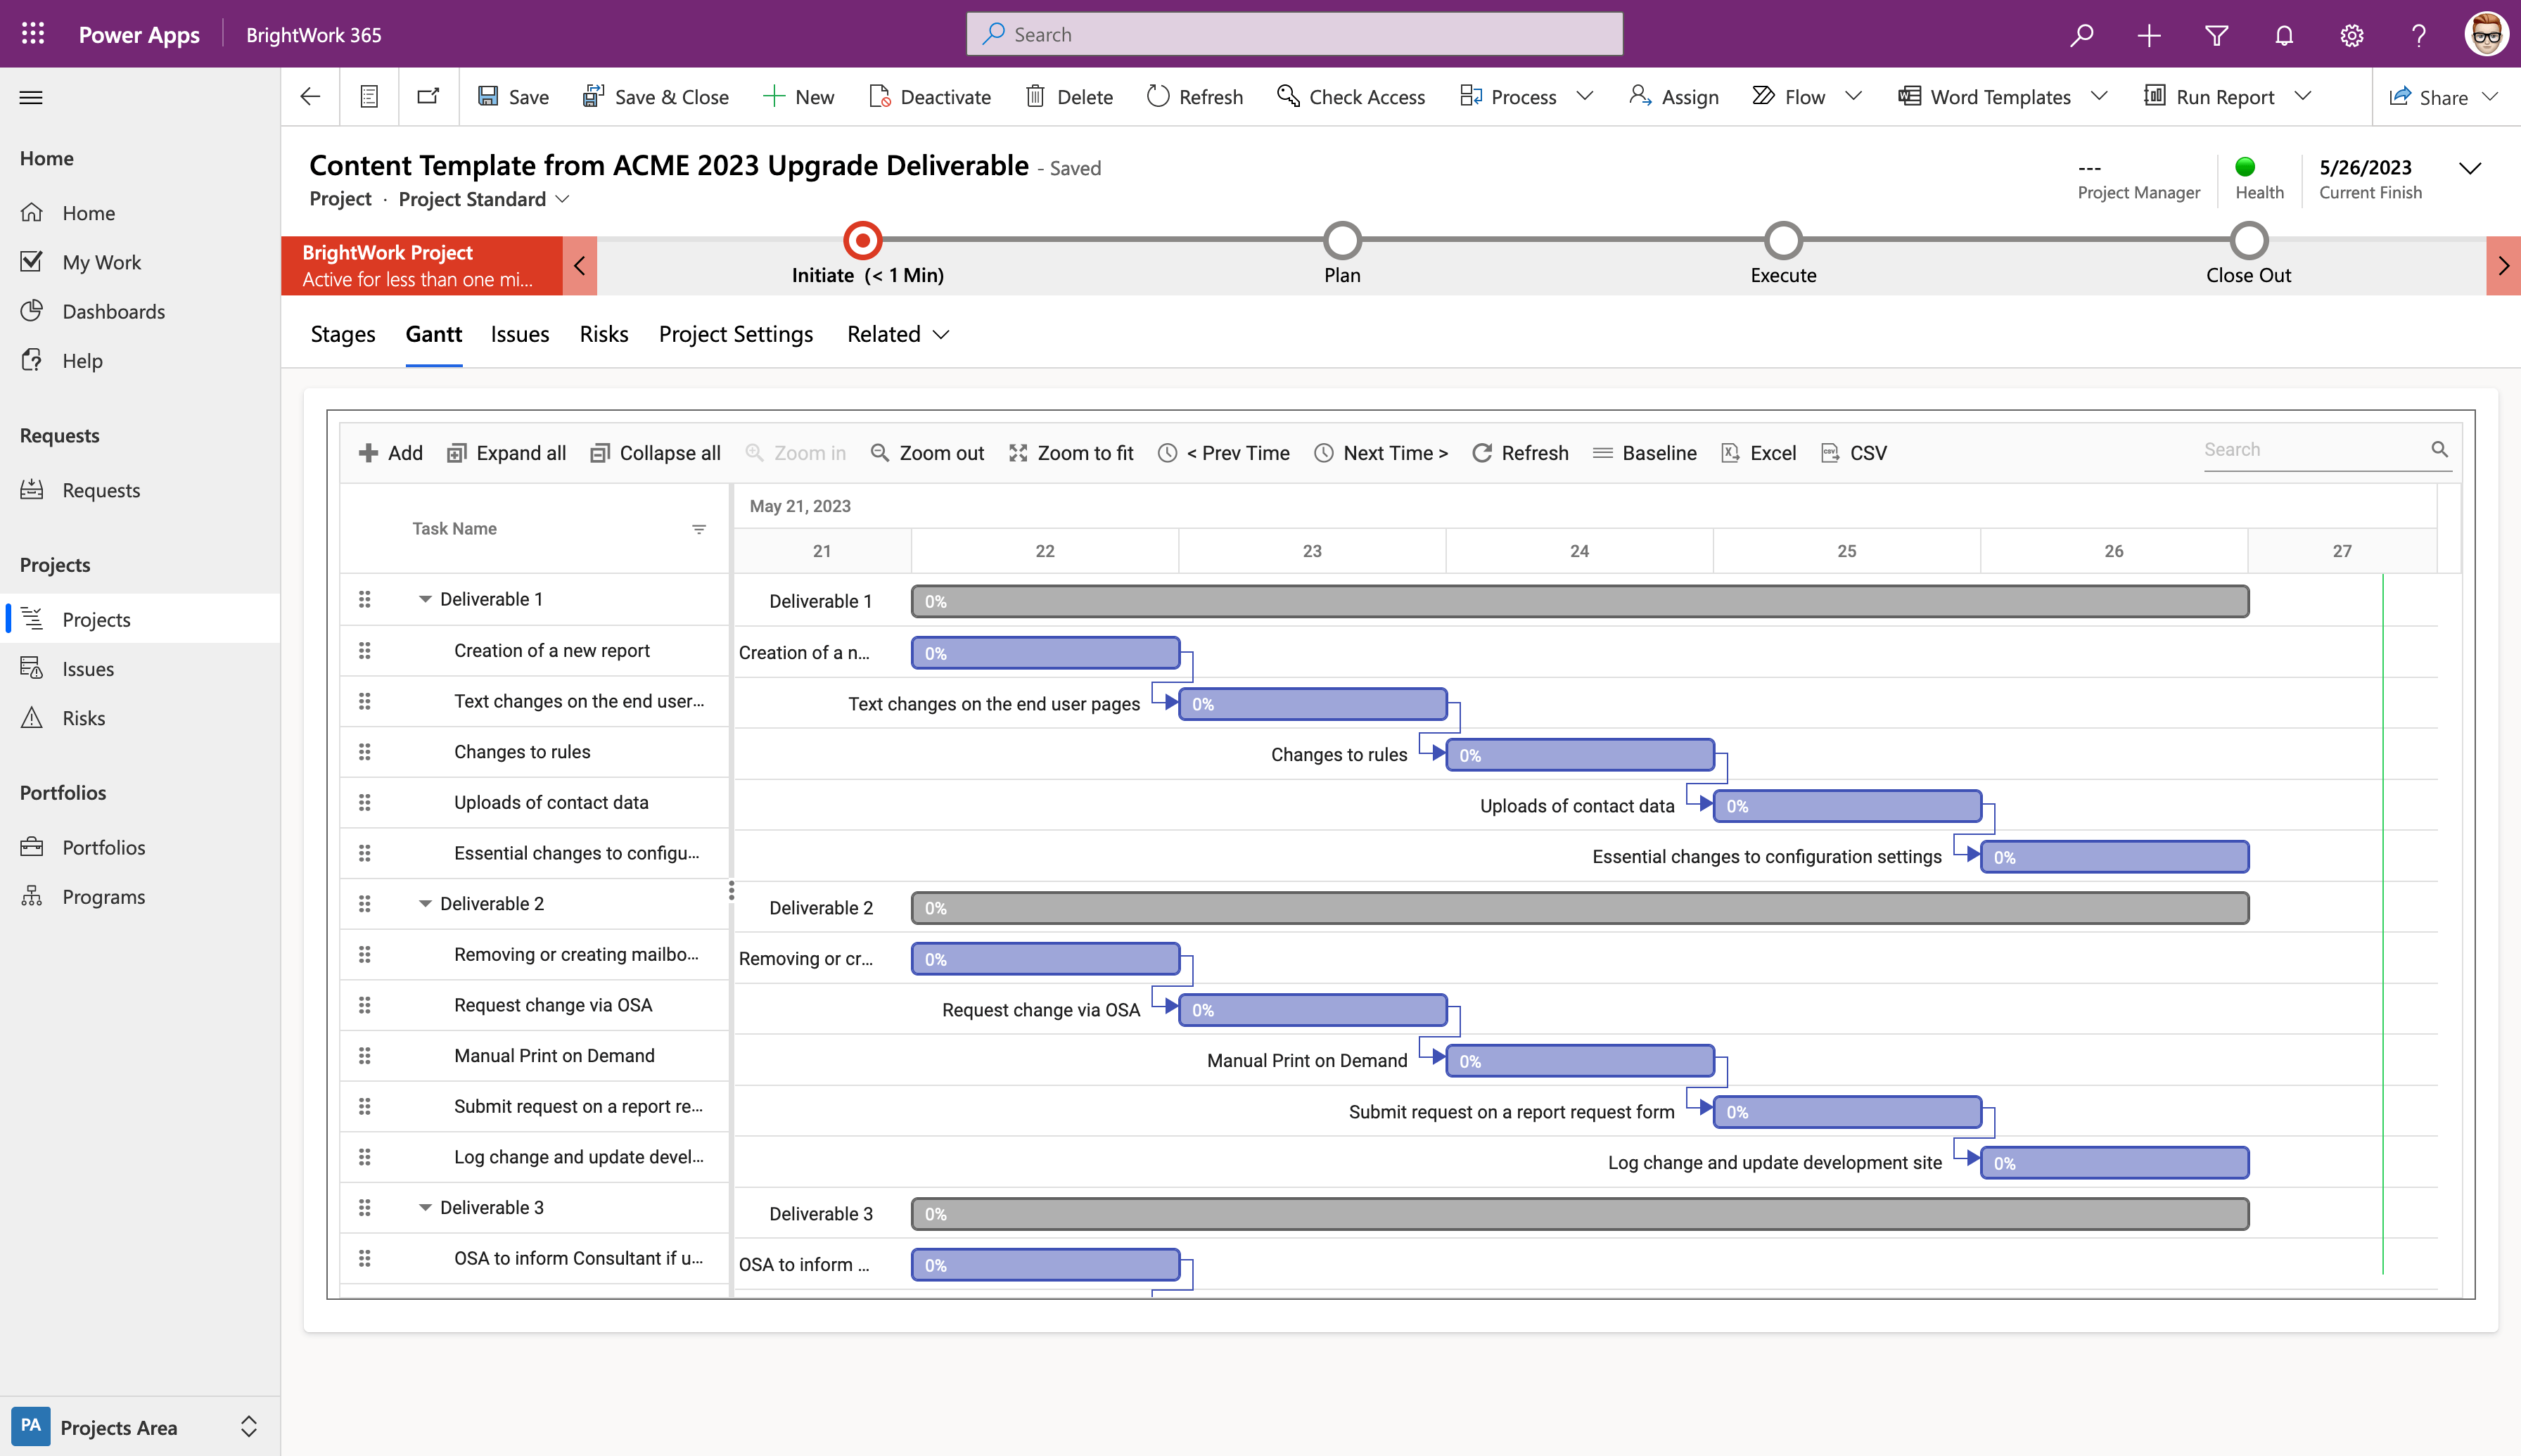Export Gantt to Excel
Image resolution: width=2521 pixels, height=1456 pixels.
tap(1759, 453)
